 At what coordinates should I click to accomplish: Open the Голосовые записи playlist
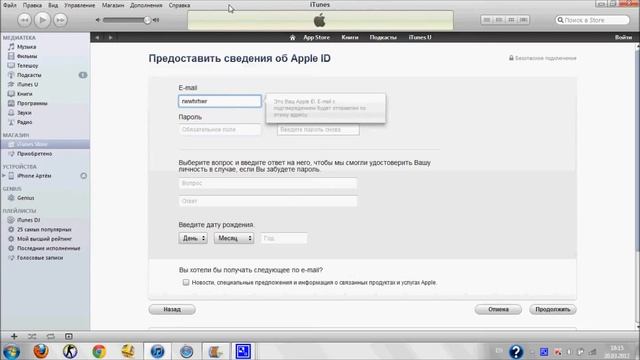pos(40,258)
